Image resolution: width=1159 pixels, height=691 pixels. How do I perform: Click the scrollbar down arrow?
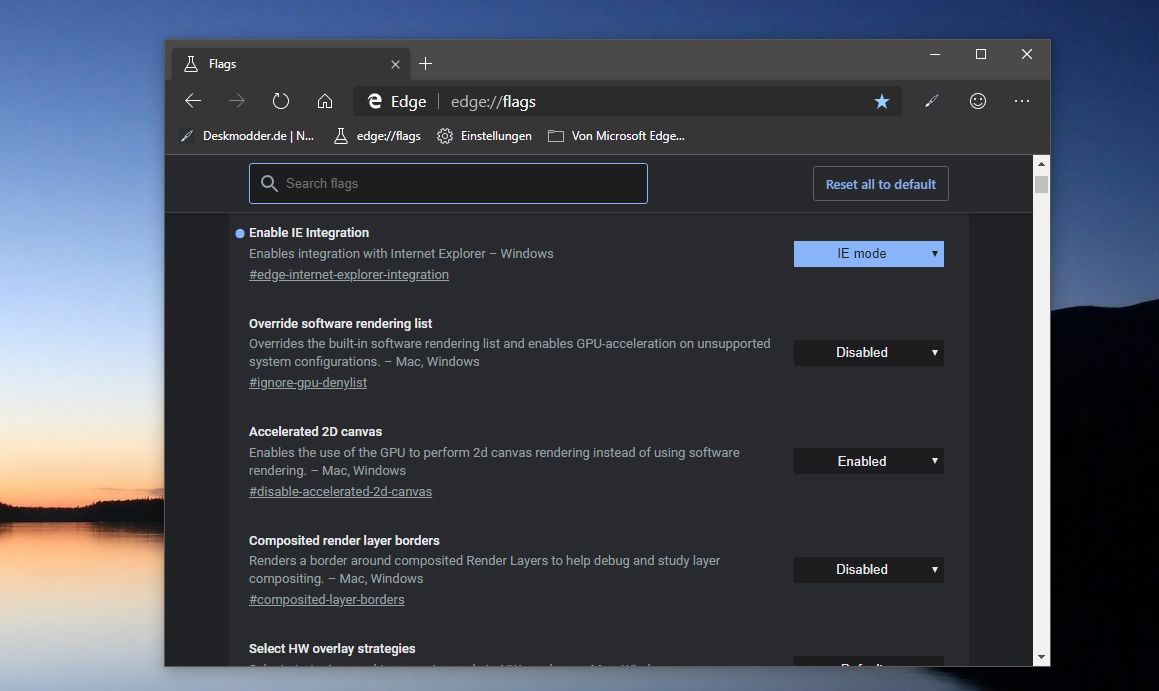click(x=1041, y=657)
